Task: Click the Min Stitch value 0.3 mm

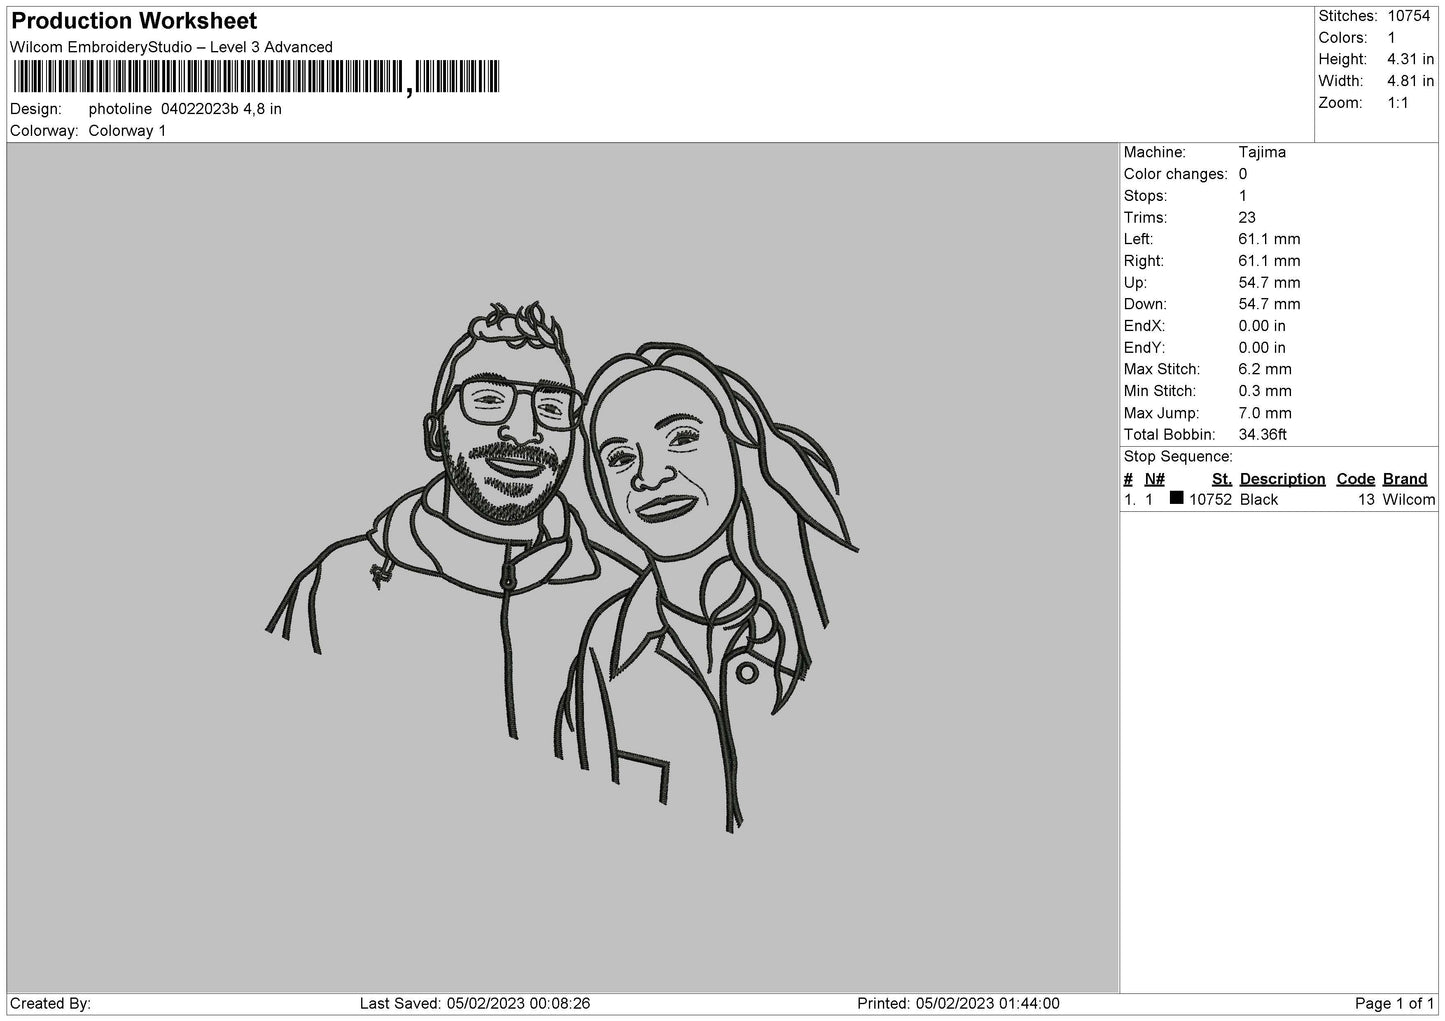Action: coord(1265,391)
